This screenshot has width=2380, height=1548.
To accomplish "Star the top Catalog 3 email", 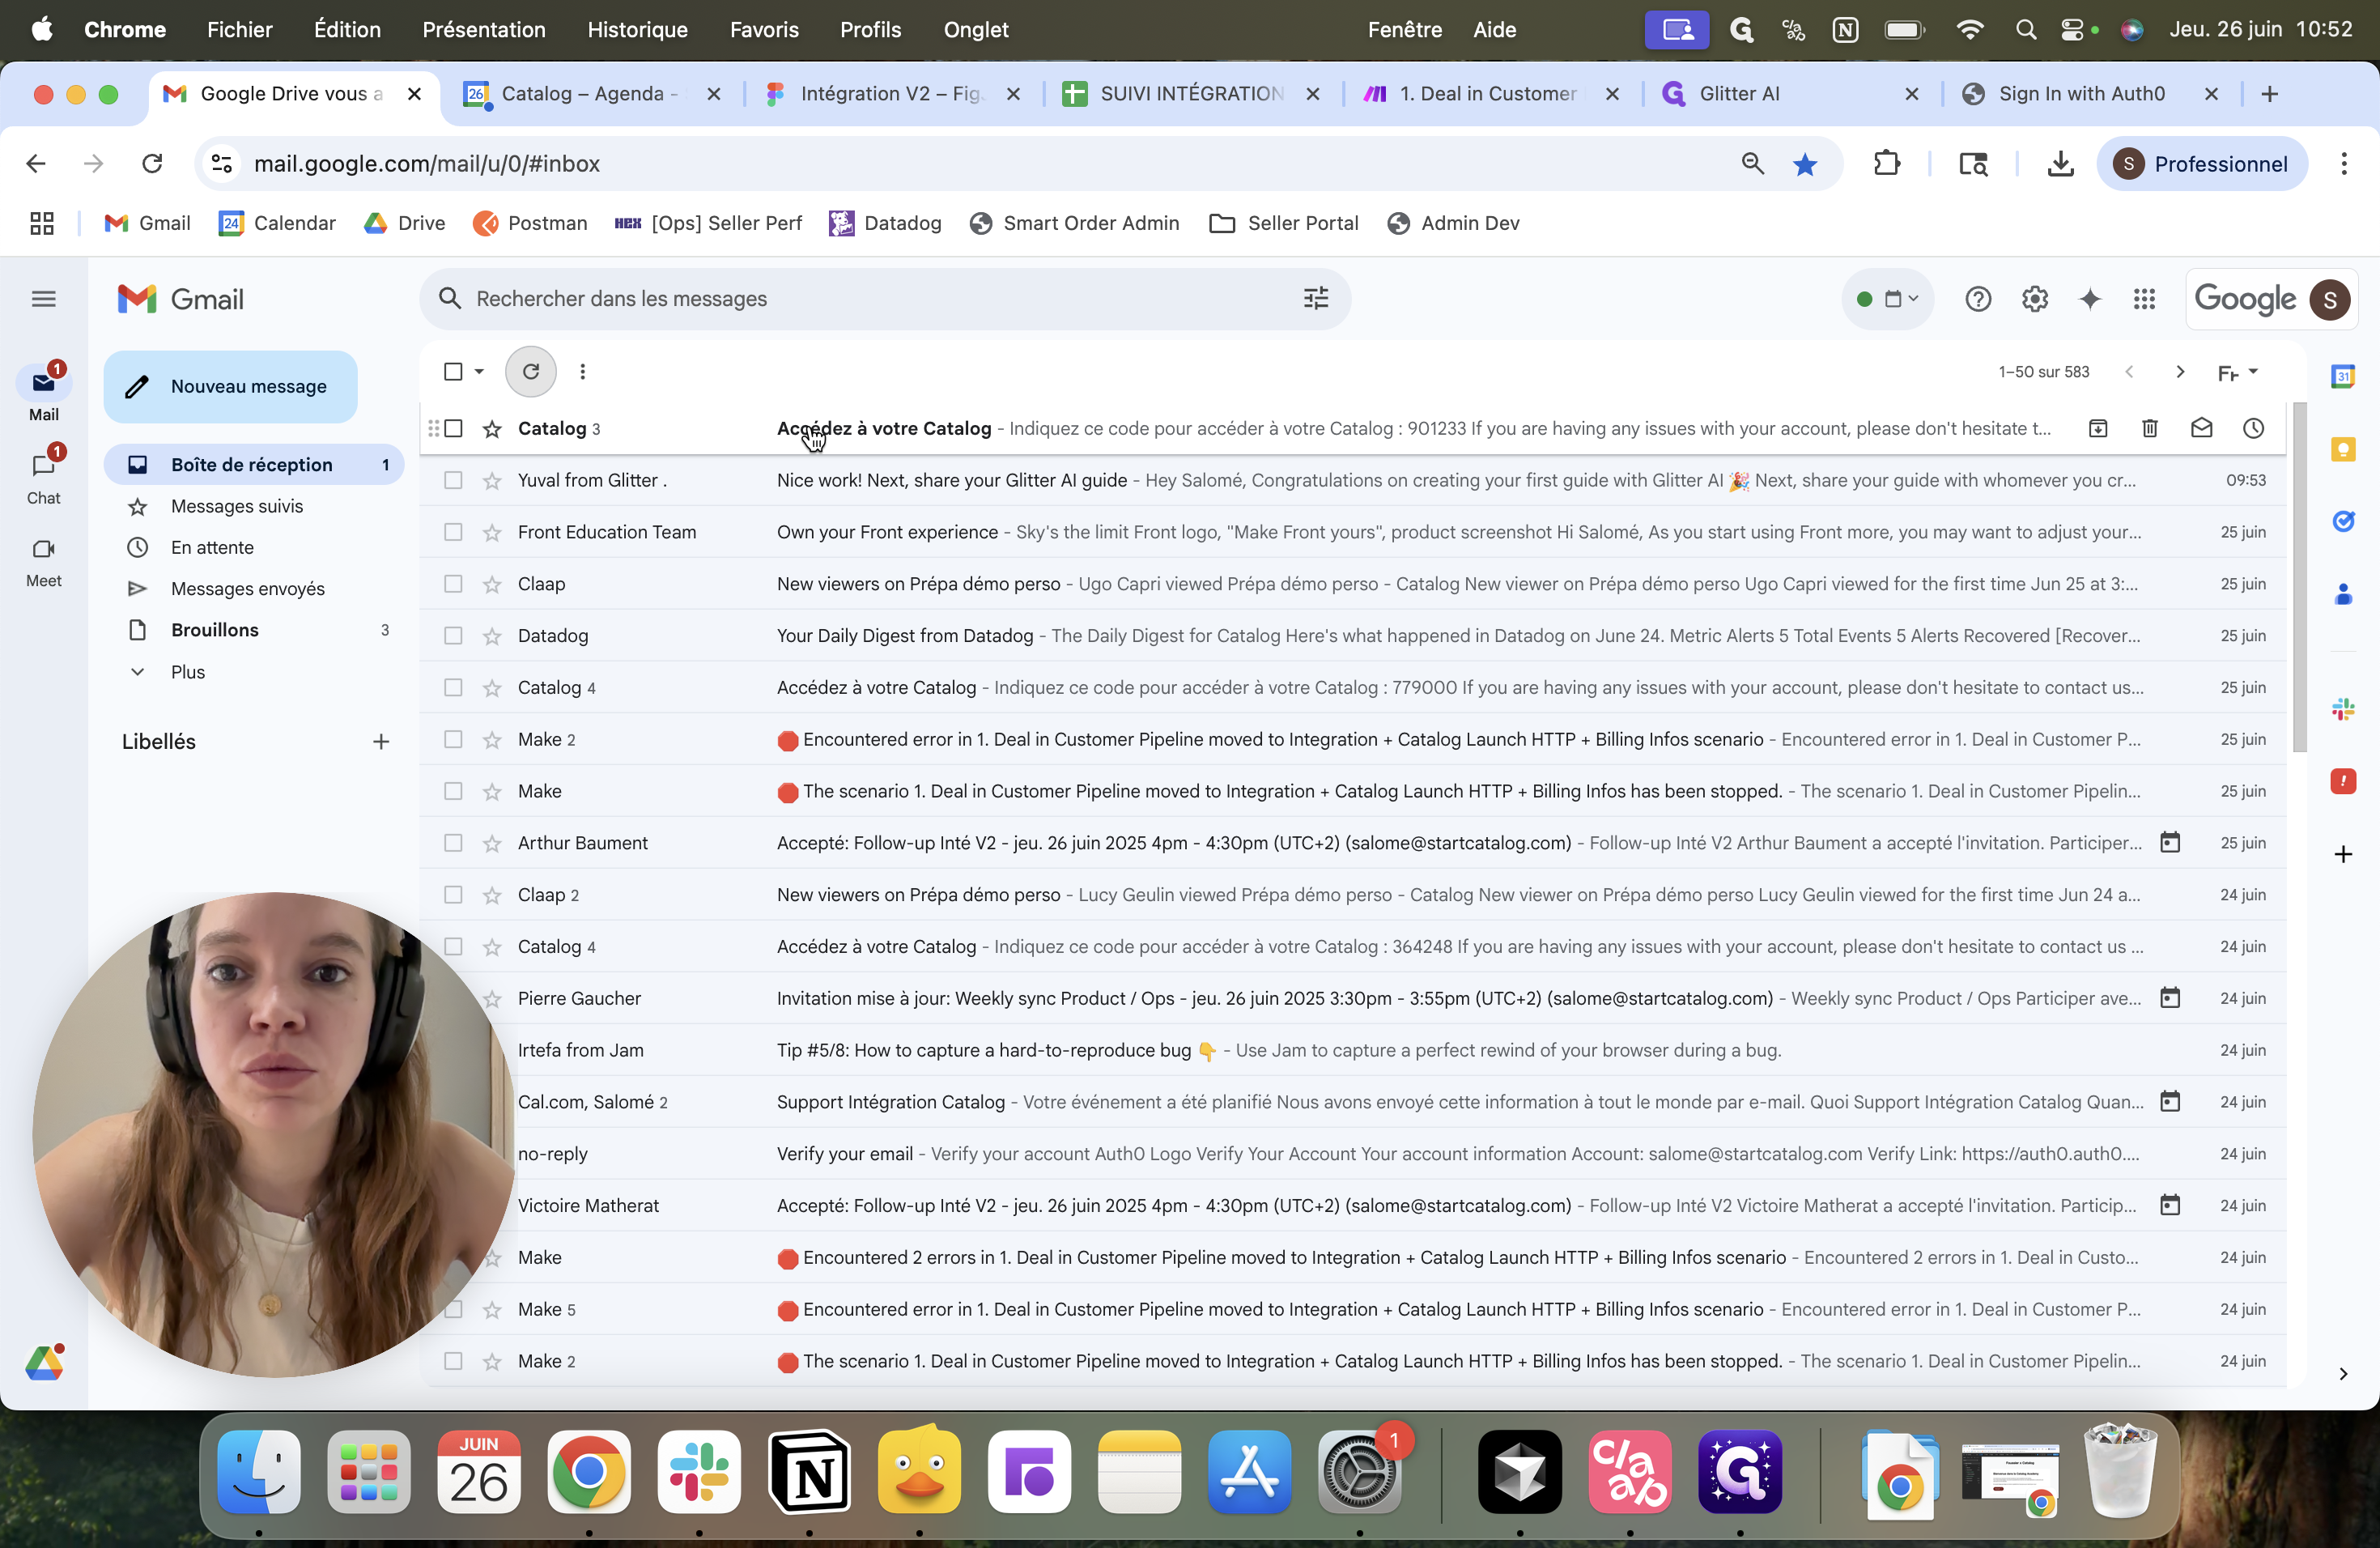I will pos(492,429).
